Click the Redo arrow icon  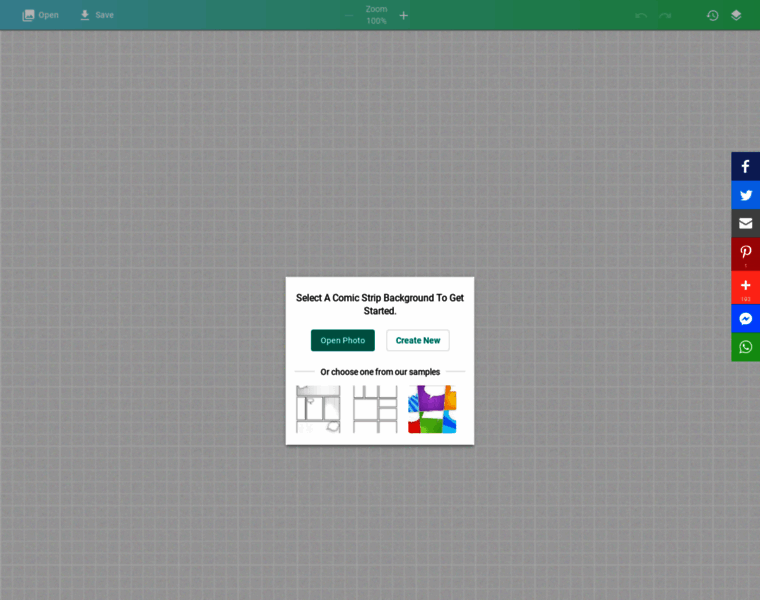click(x=665, y=15)
